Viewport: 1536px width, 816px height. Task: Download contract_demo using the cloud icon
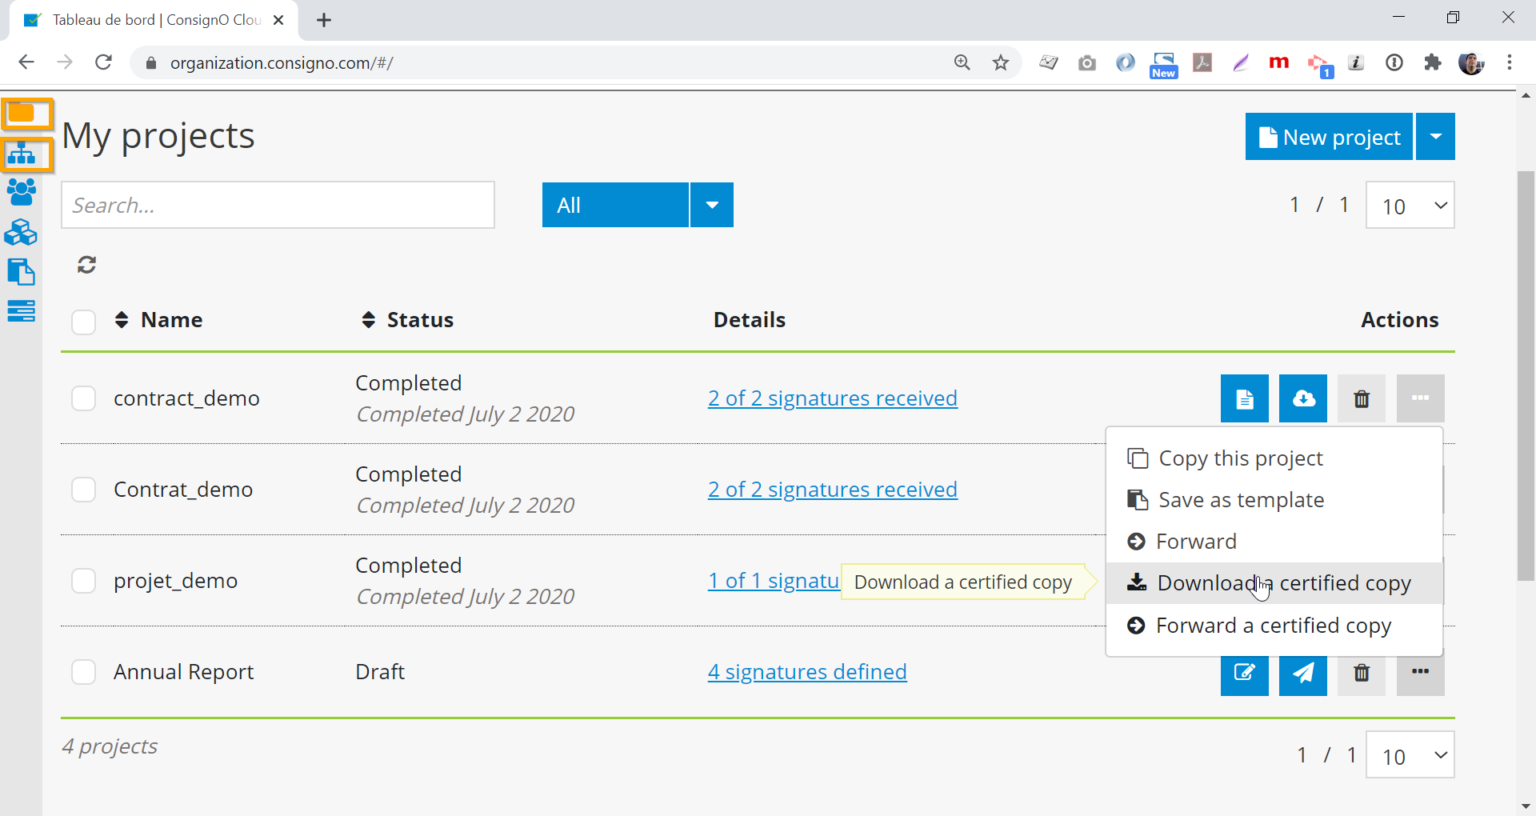coord(1303,399)
